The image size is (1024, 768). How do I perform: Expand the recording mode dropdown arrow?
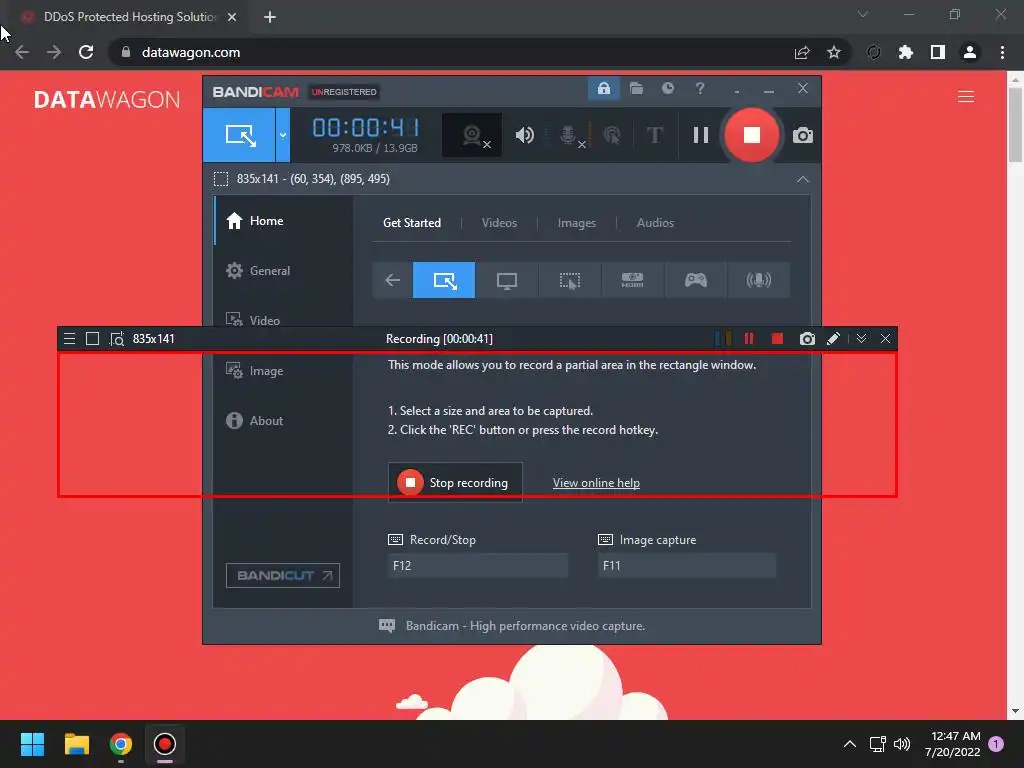283,135
